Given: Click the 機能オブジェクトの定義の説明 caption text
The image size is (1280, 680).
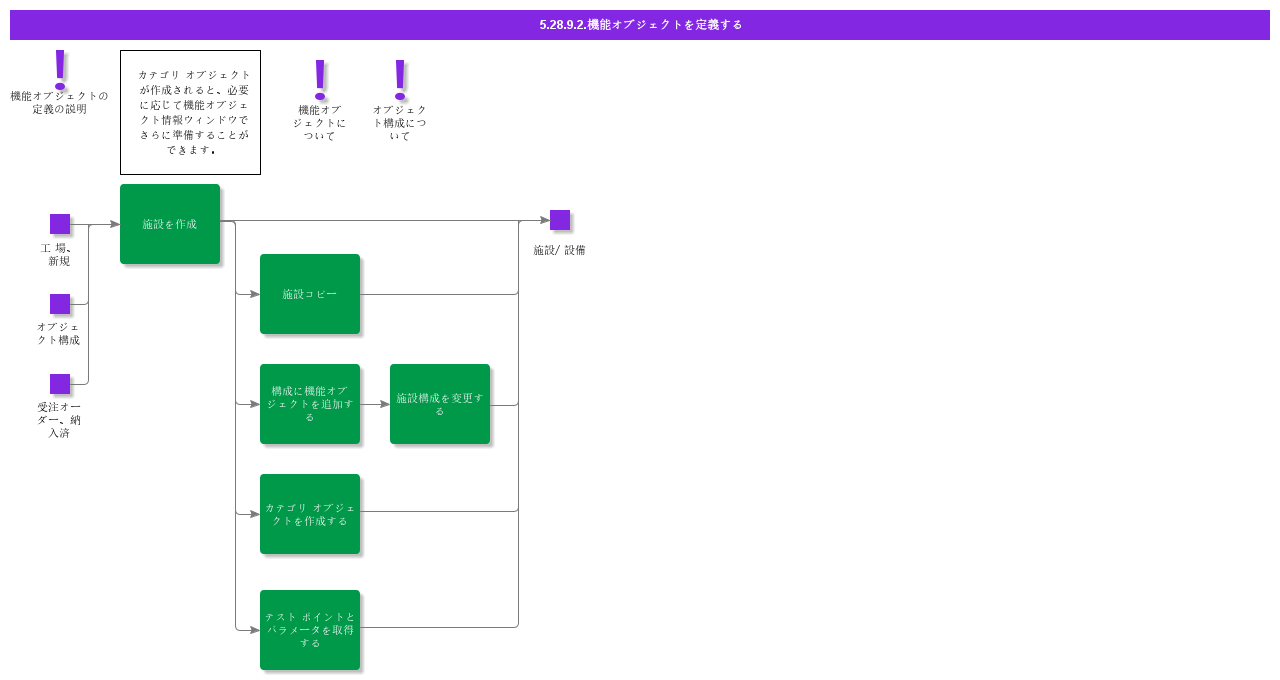Looking at the screenshot, I should click(x=59, y=102).
